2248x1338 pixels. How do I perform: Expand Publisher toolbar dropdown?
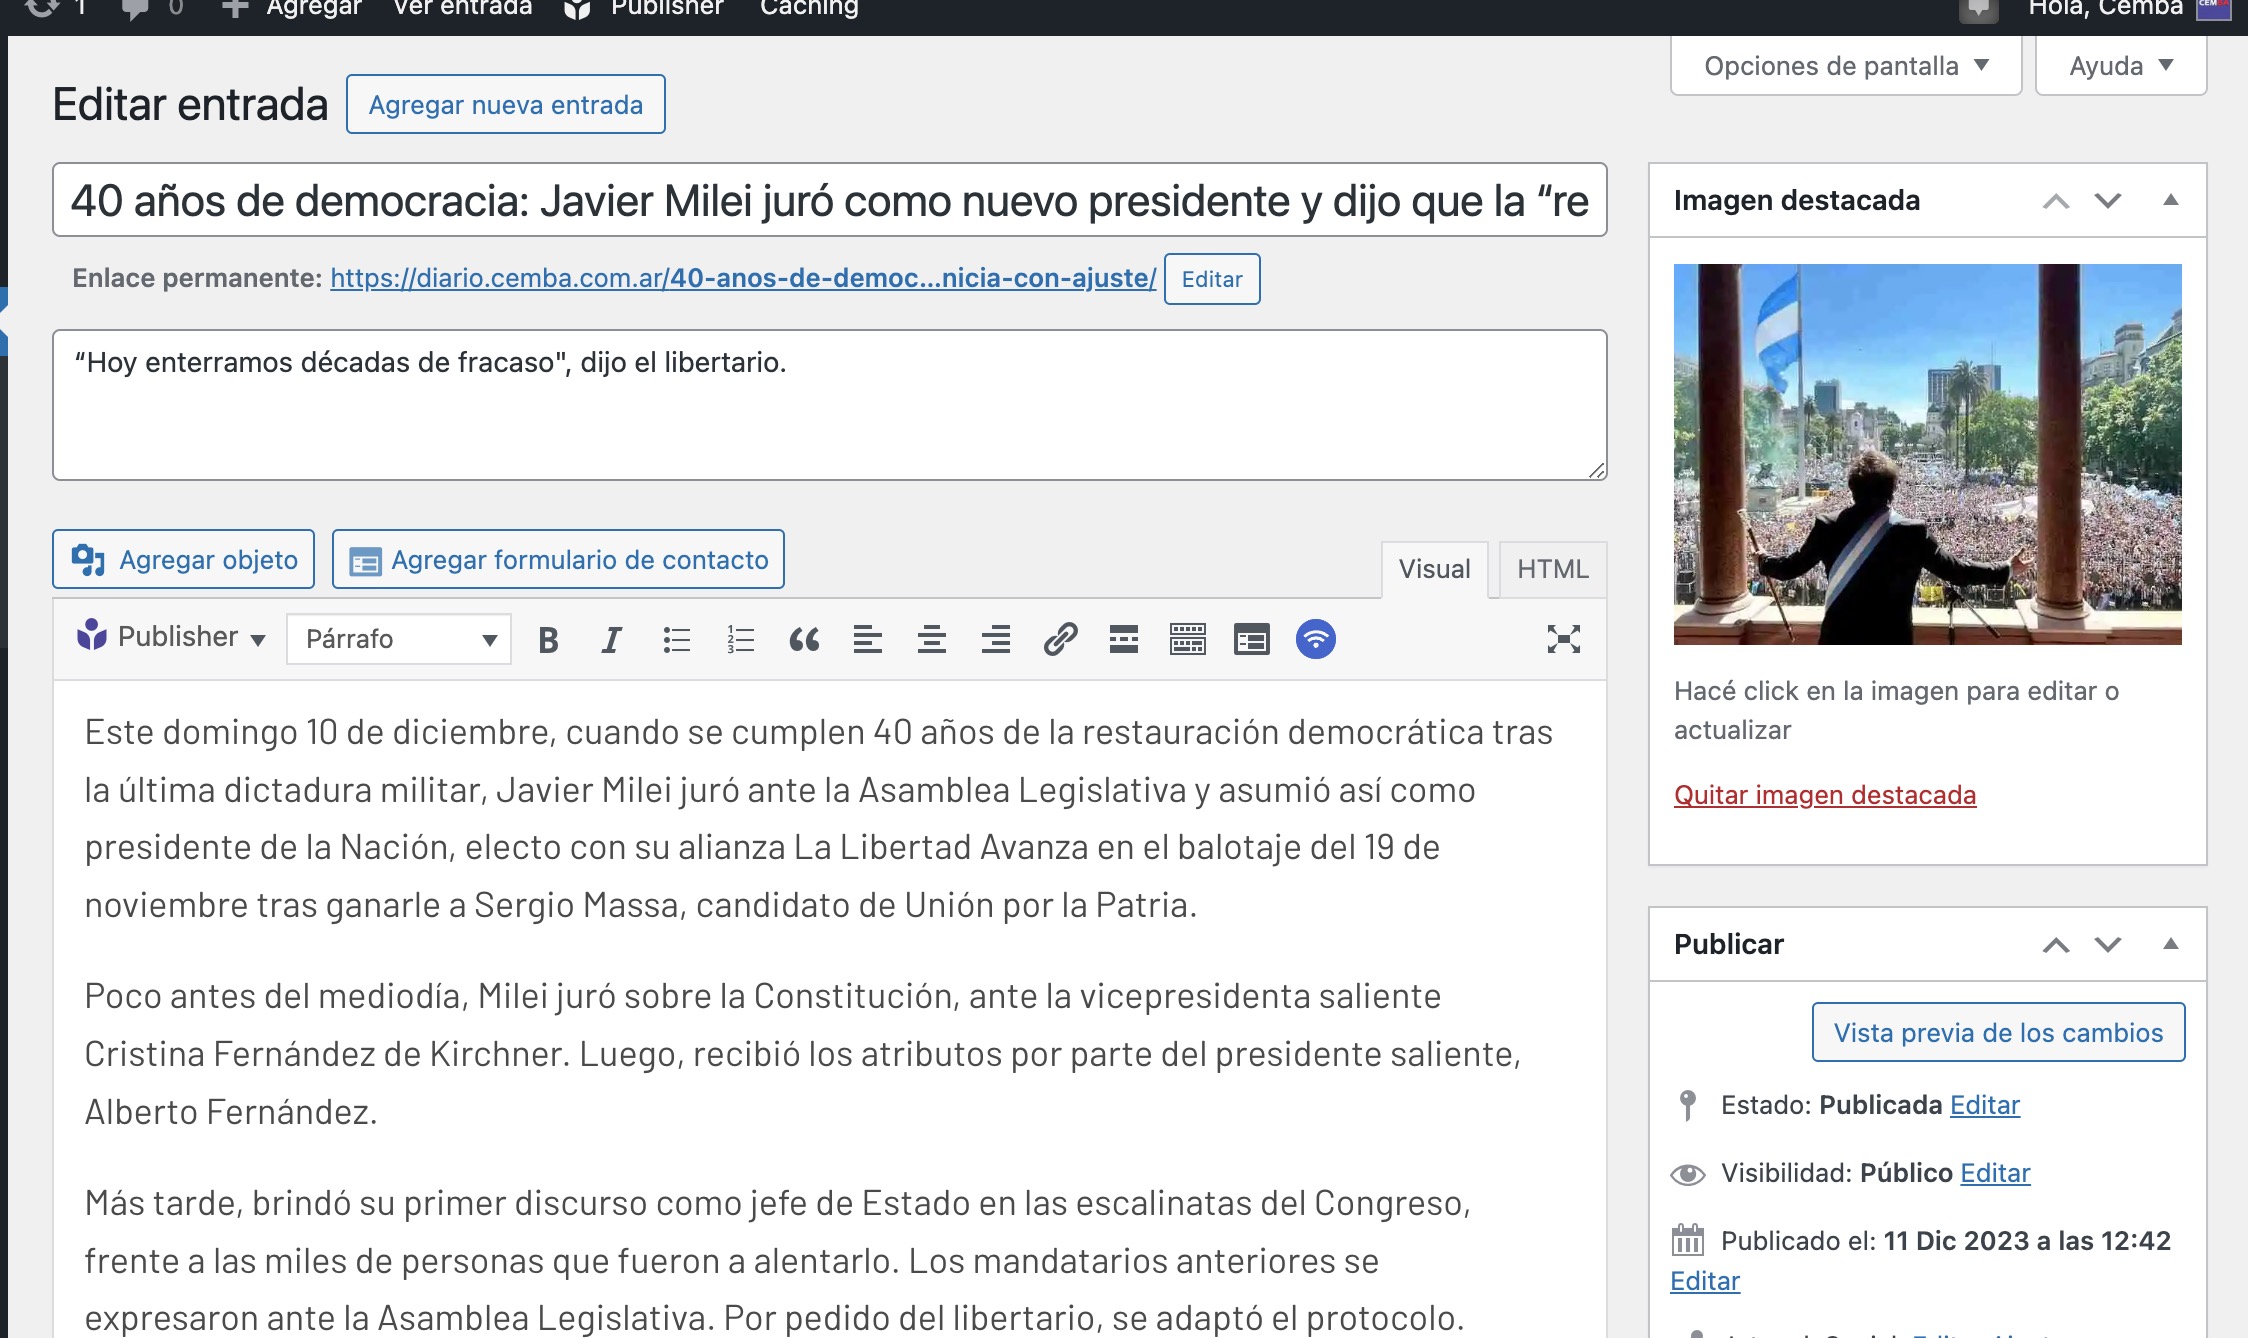point(255,640)
